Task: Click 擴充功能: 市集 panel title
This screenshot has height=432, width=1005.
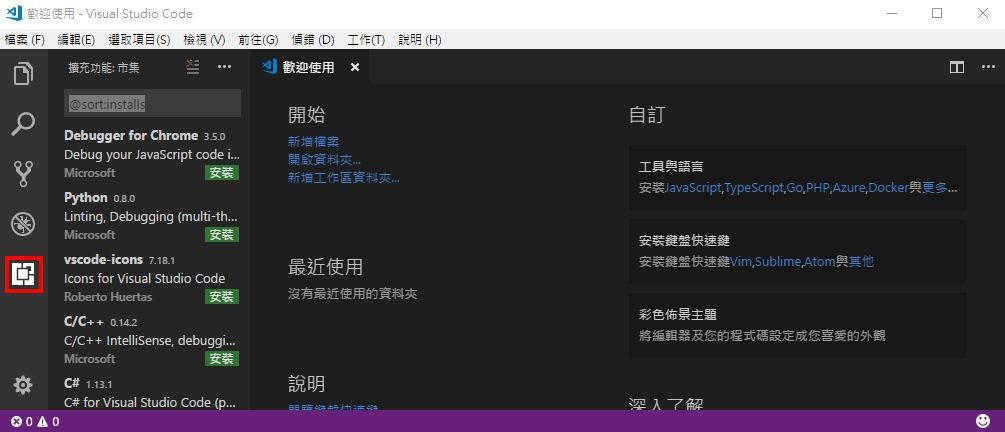Action: click(x=104, y=67)
